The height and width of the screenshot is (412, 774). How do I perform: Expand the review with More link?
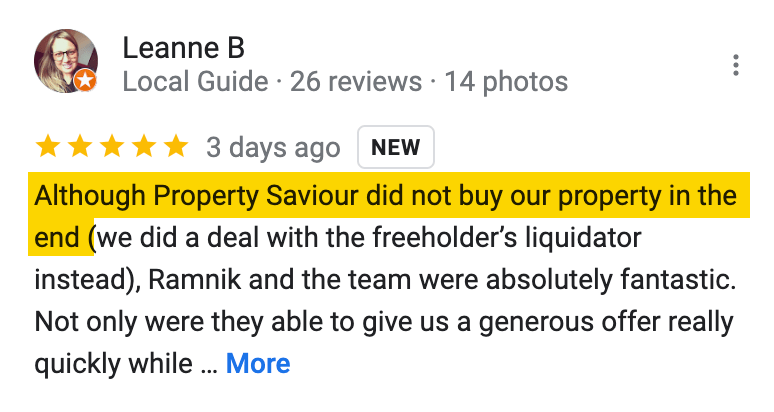click(258, 363)
